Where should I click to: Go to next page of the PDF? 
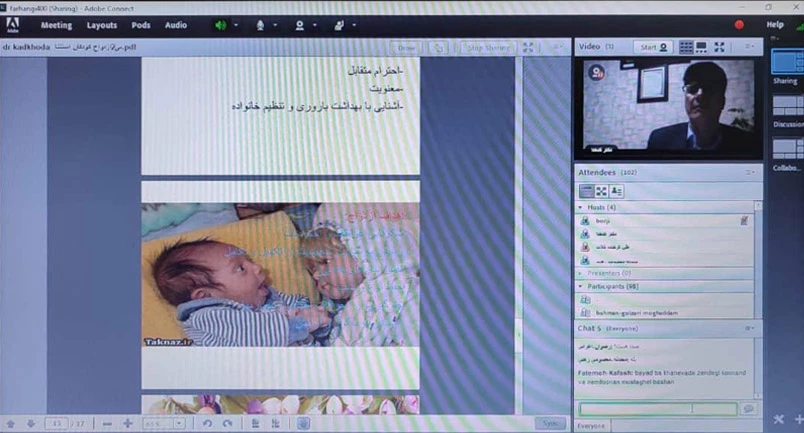coord(30,423)
